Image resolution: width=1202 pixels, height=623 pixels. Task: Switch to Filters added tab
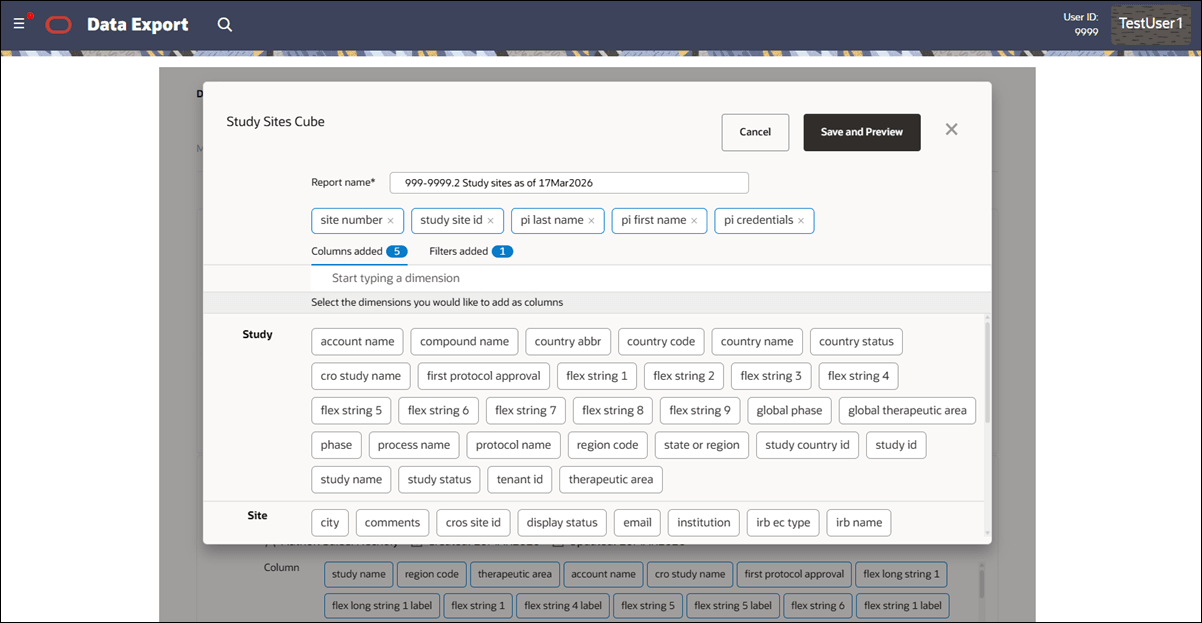click(x=471, y=252)
